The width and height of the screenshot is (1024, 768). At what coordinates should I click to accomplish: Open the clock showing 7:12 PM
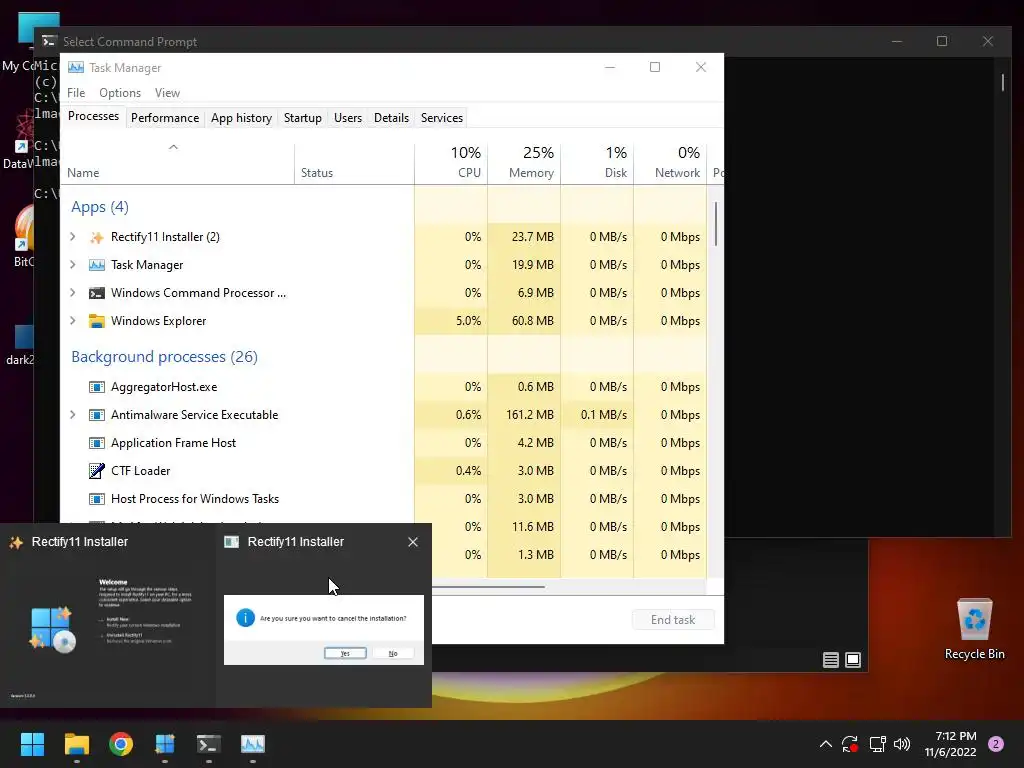(950, 744)
